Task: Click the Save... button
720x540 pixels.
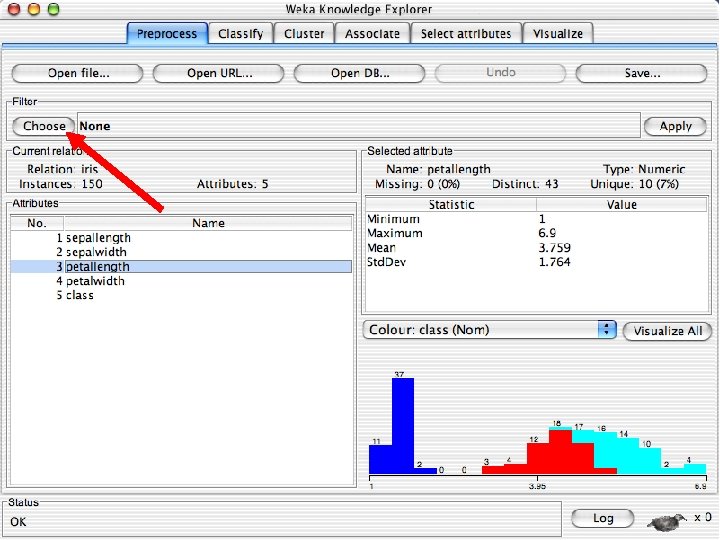Action: pyautogui.click(x=641, y=73)
